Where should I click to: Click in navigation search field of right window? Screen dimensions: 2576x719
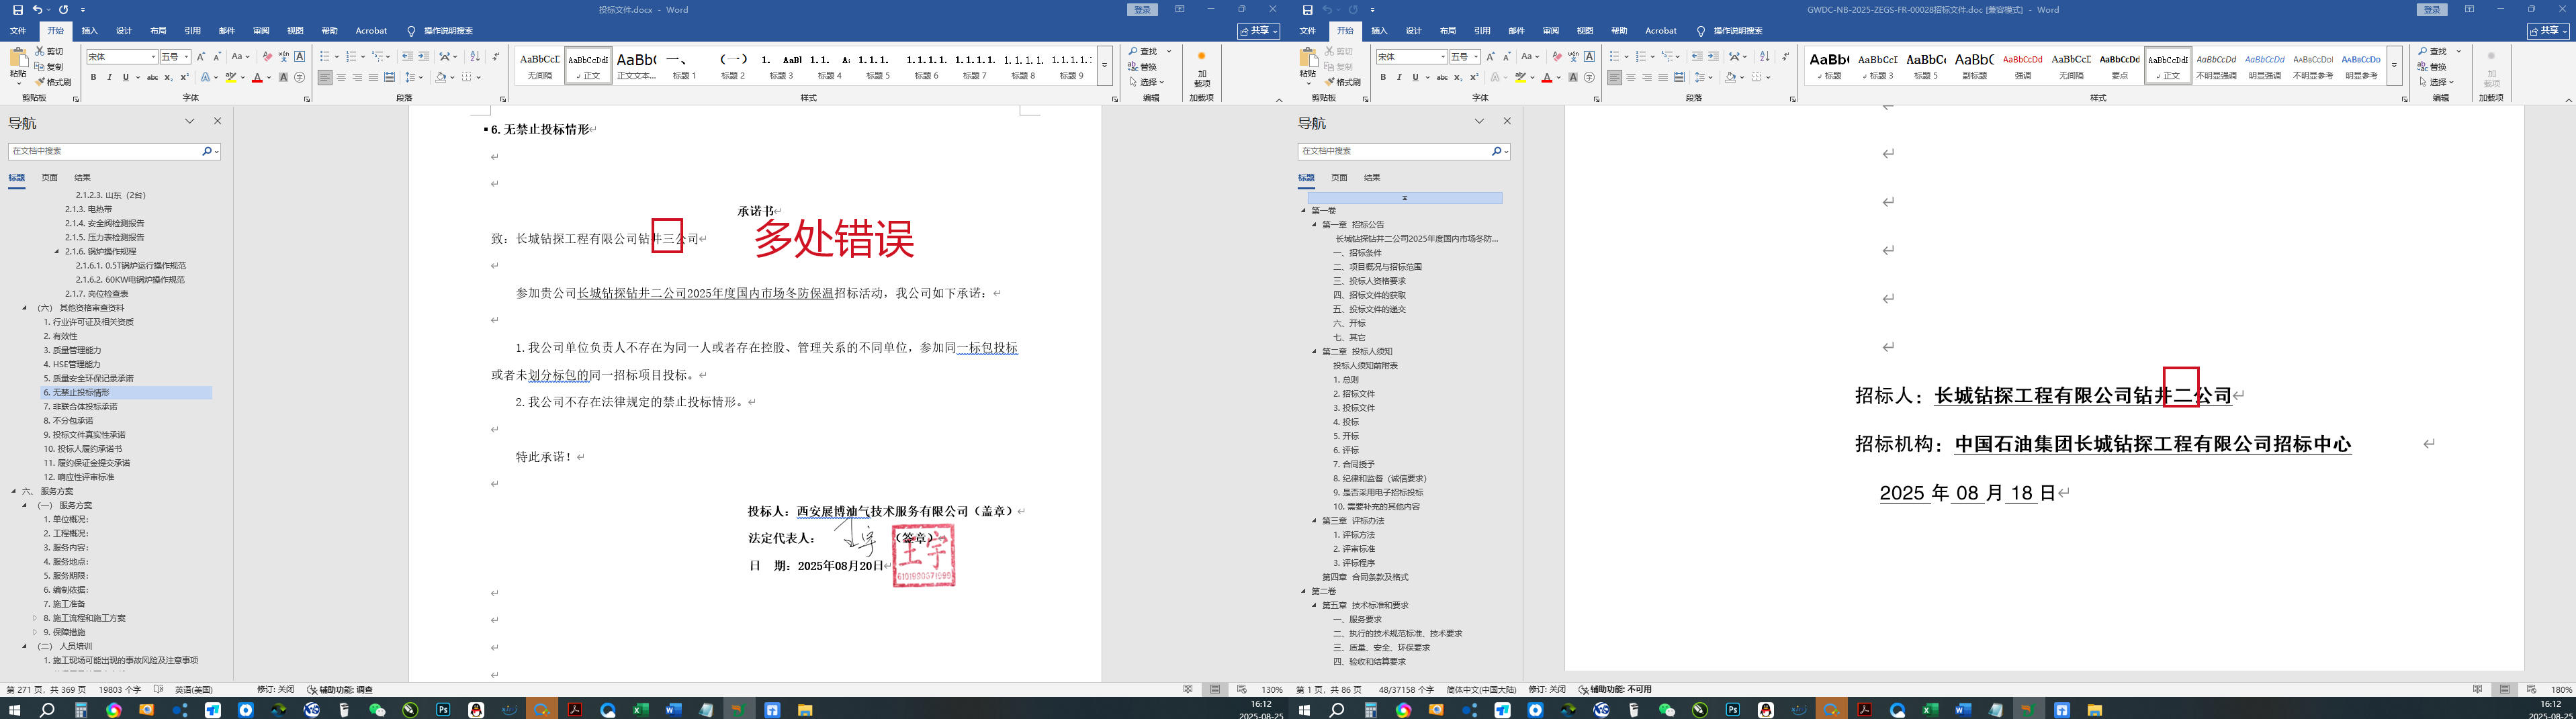click(x=1394, y=151)
